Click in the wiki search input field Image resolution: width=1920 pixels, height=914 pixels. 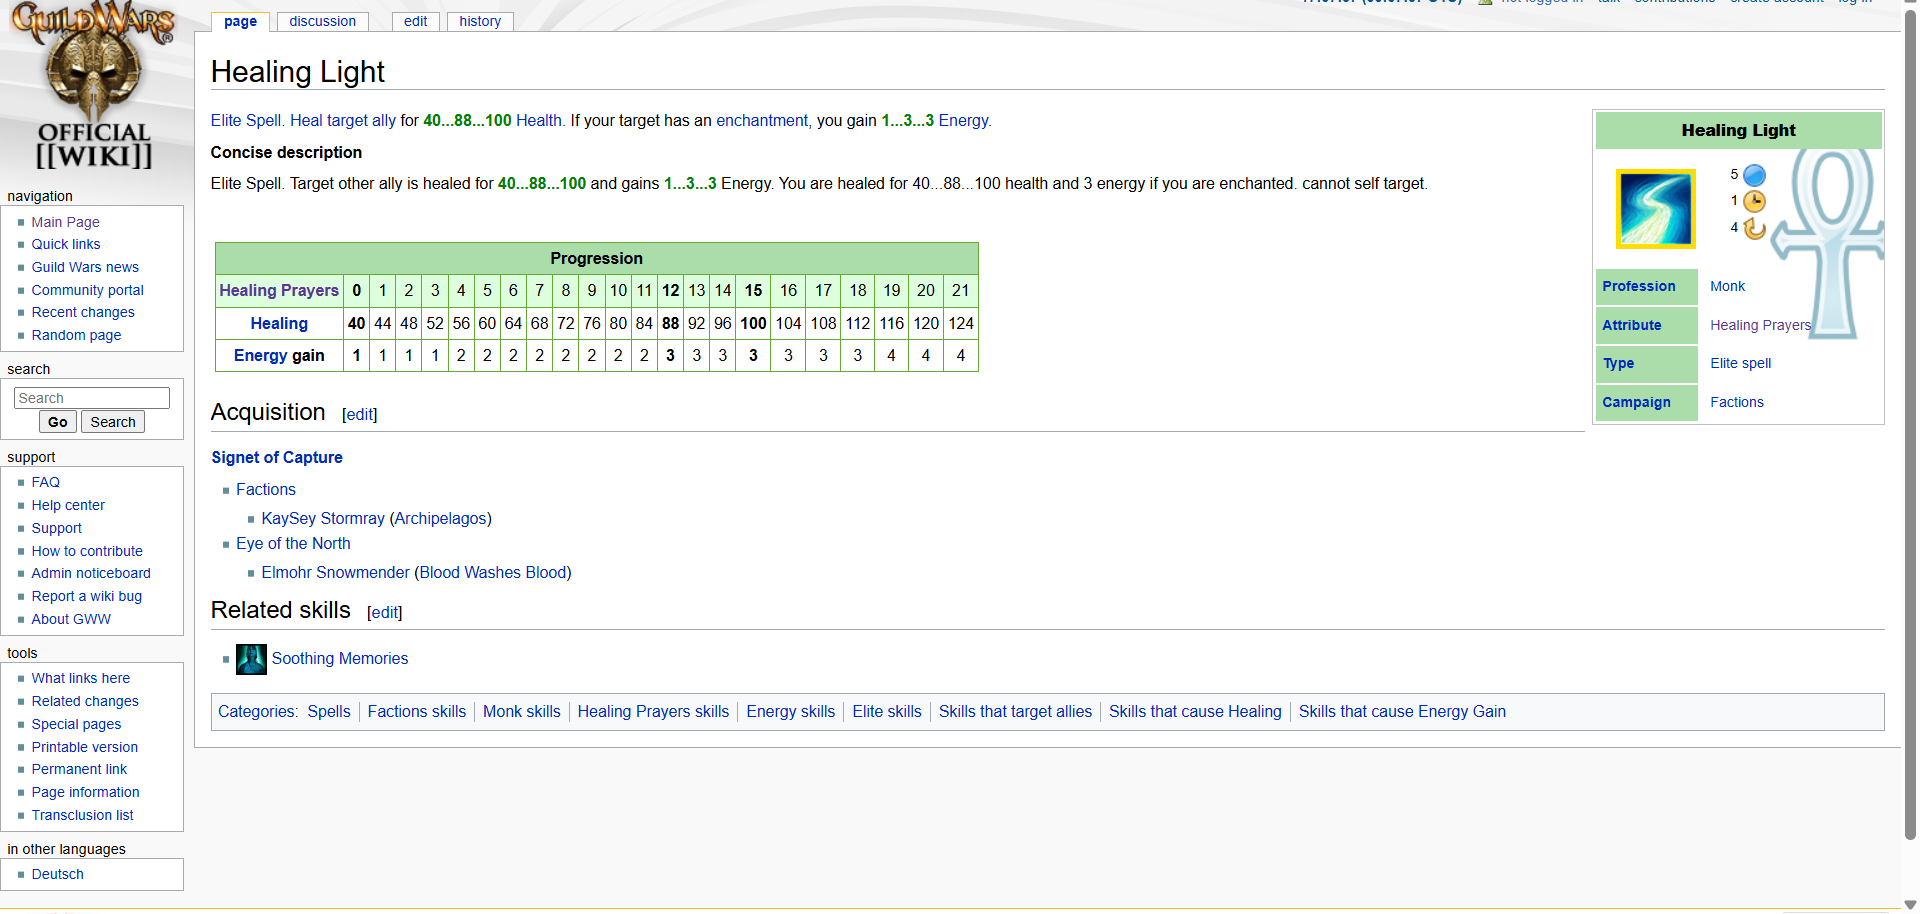[x=92, y=398]
